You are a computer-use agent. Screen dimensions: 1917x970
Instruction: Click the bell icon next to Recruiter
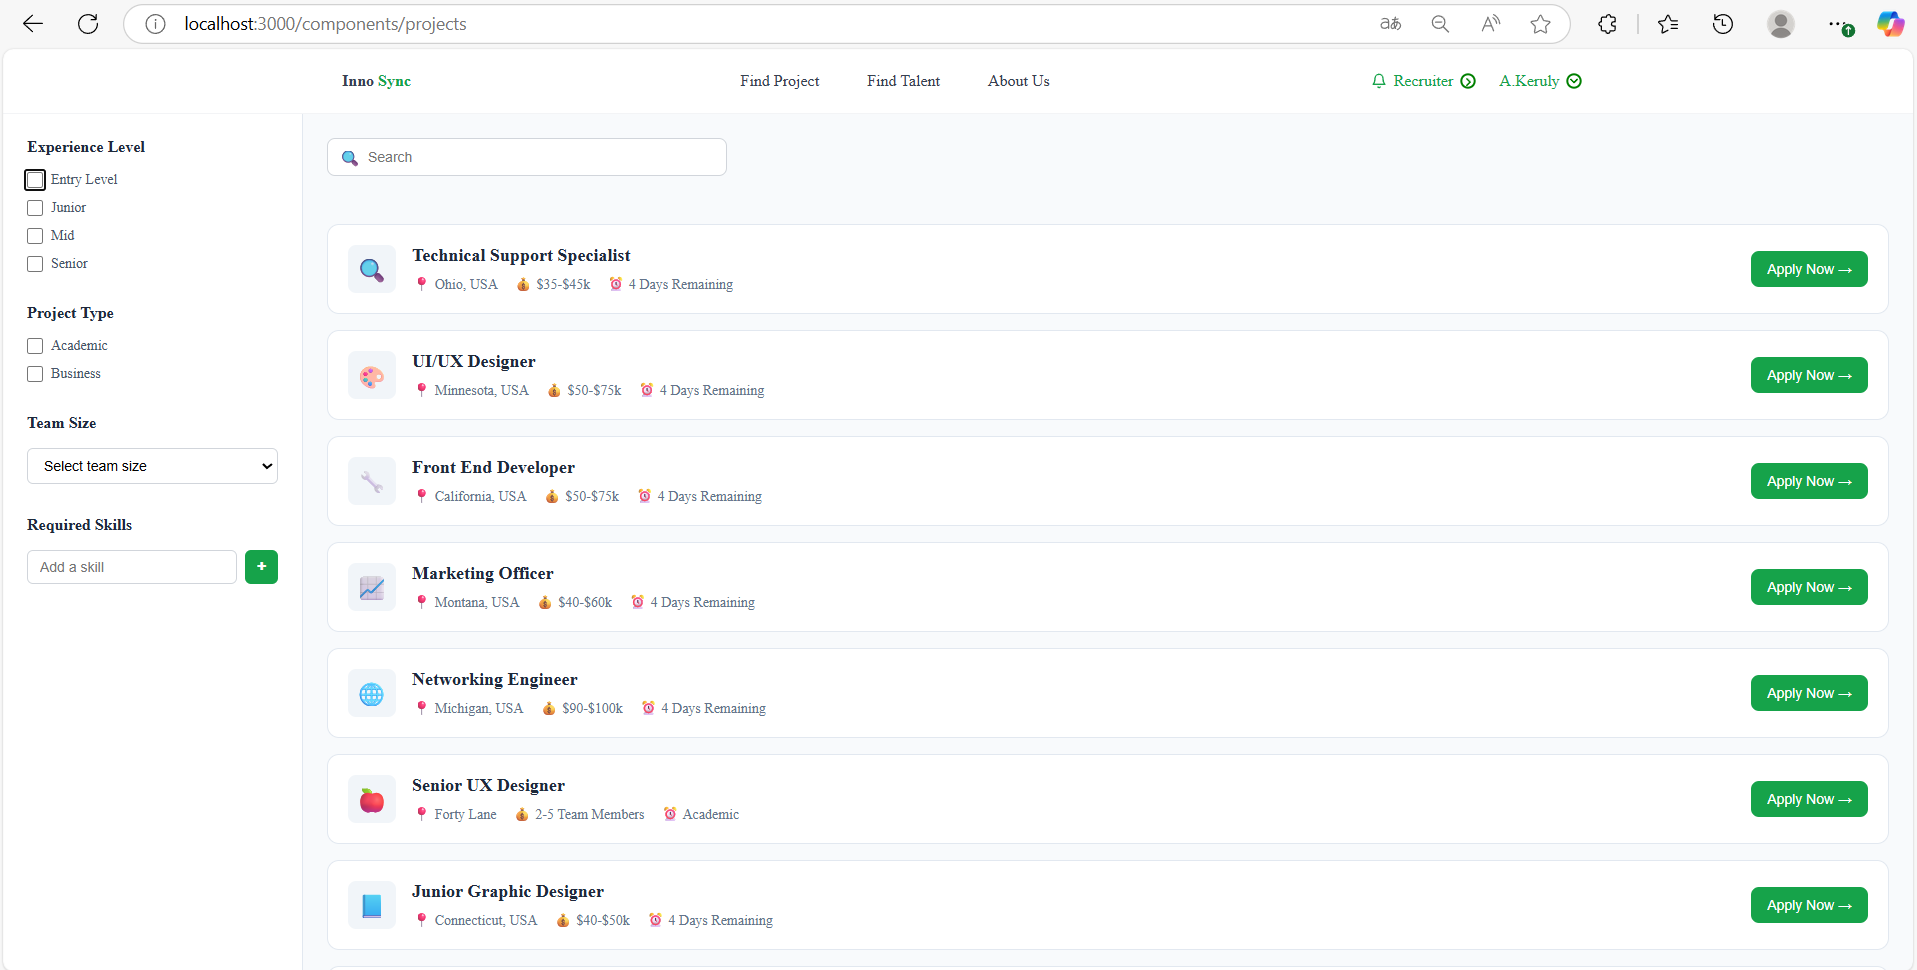(x=1379, y=81)
